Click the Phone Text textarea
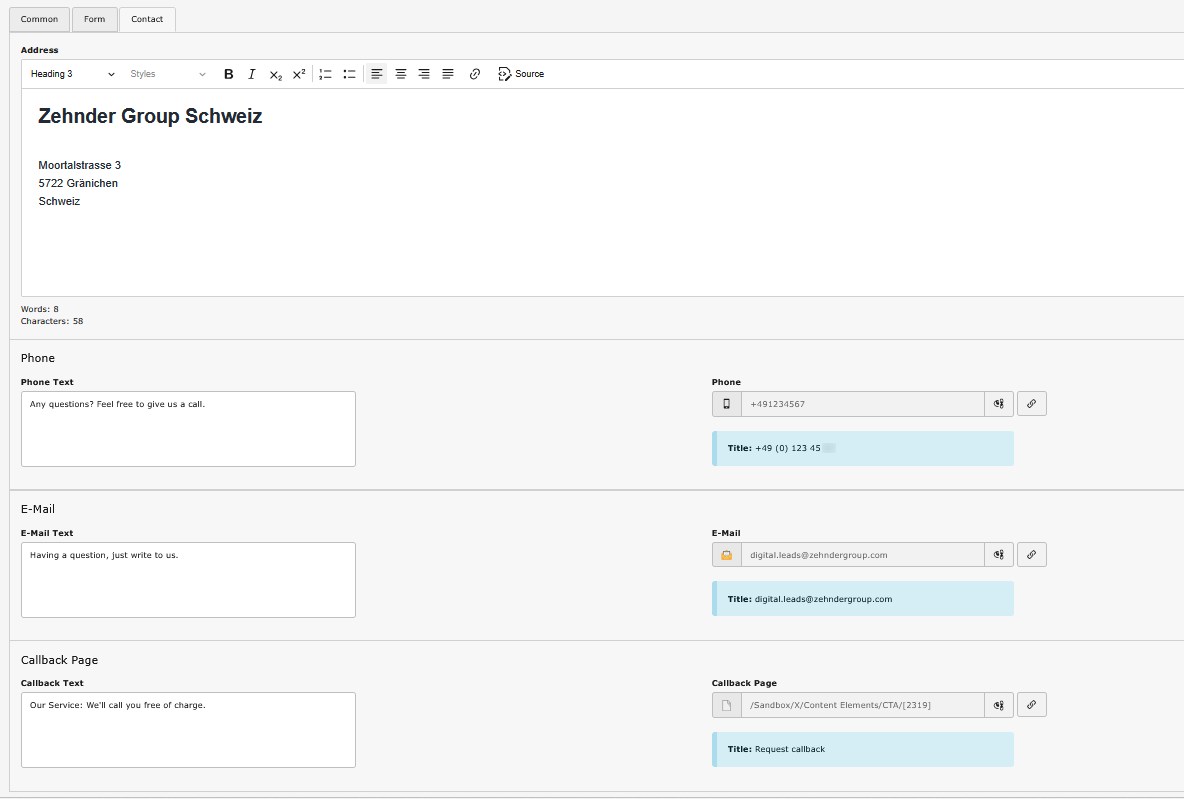Image resolution: width=1184 pixels, height=799 pixels. (188, 429)
